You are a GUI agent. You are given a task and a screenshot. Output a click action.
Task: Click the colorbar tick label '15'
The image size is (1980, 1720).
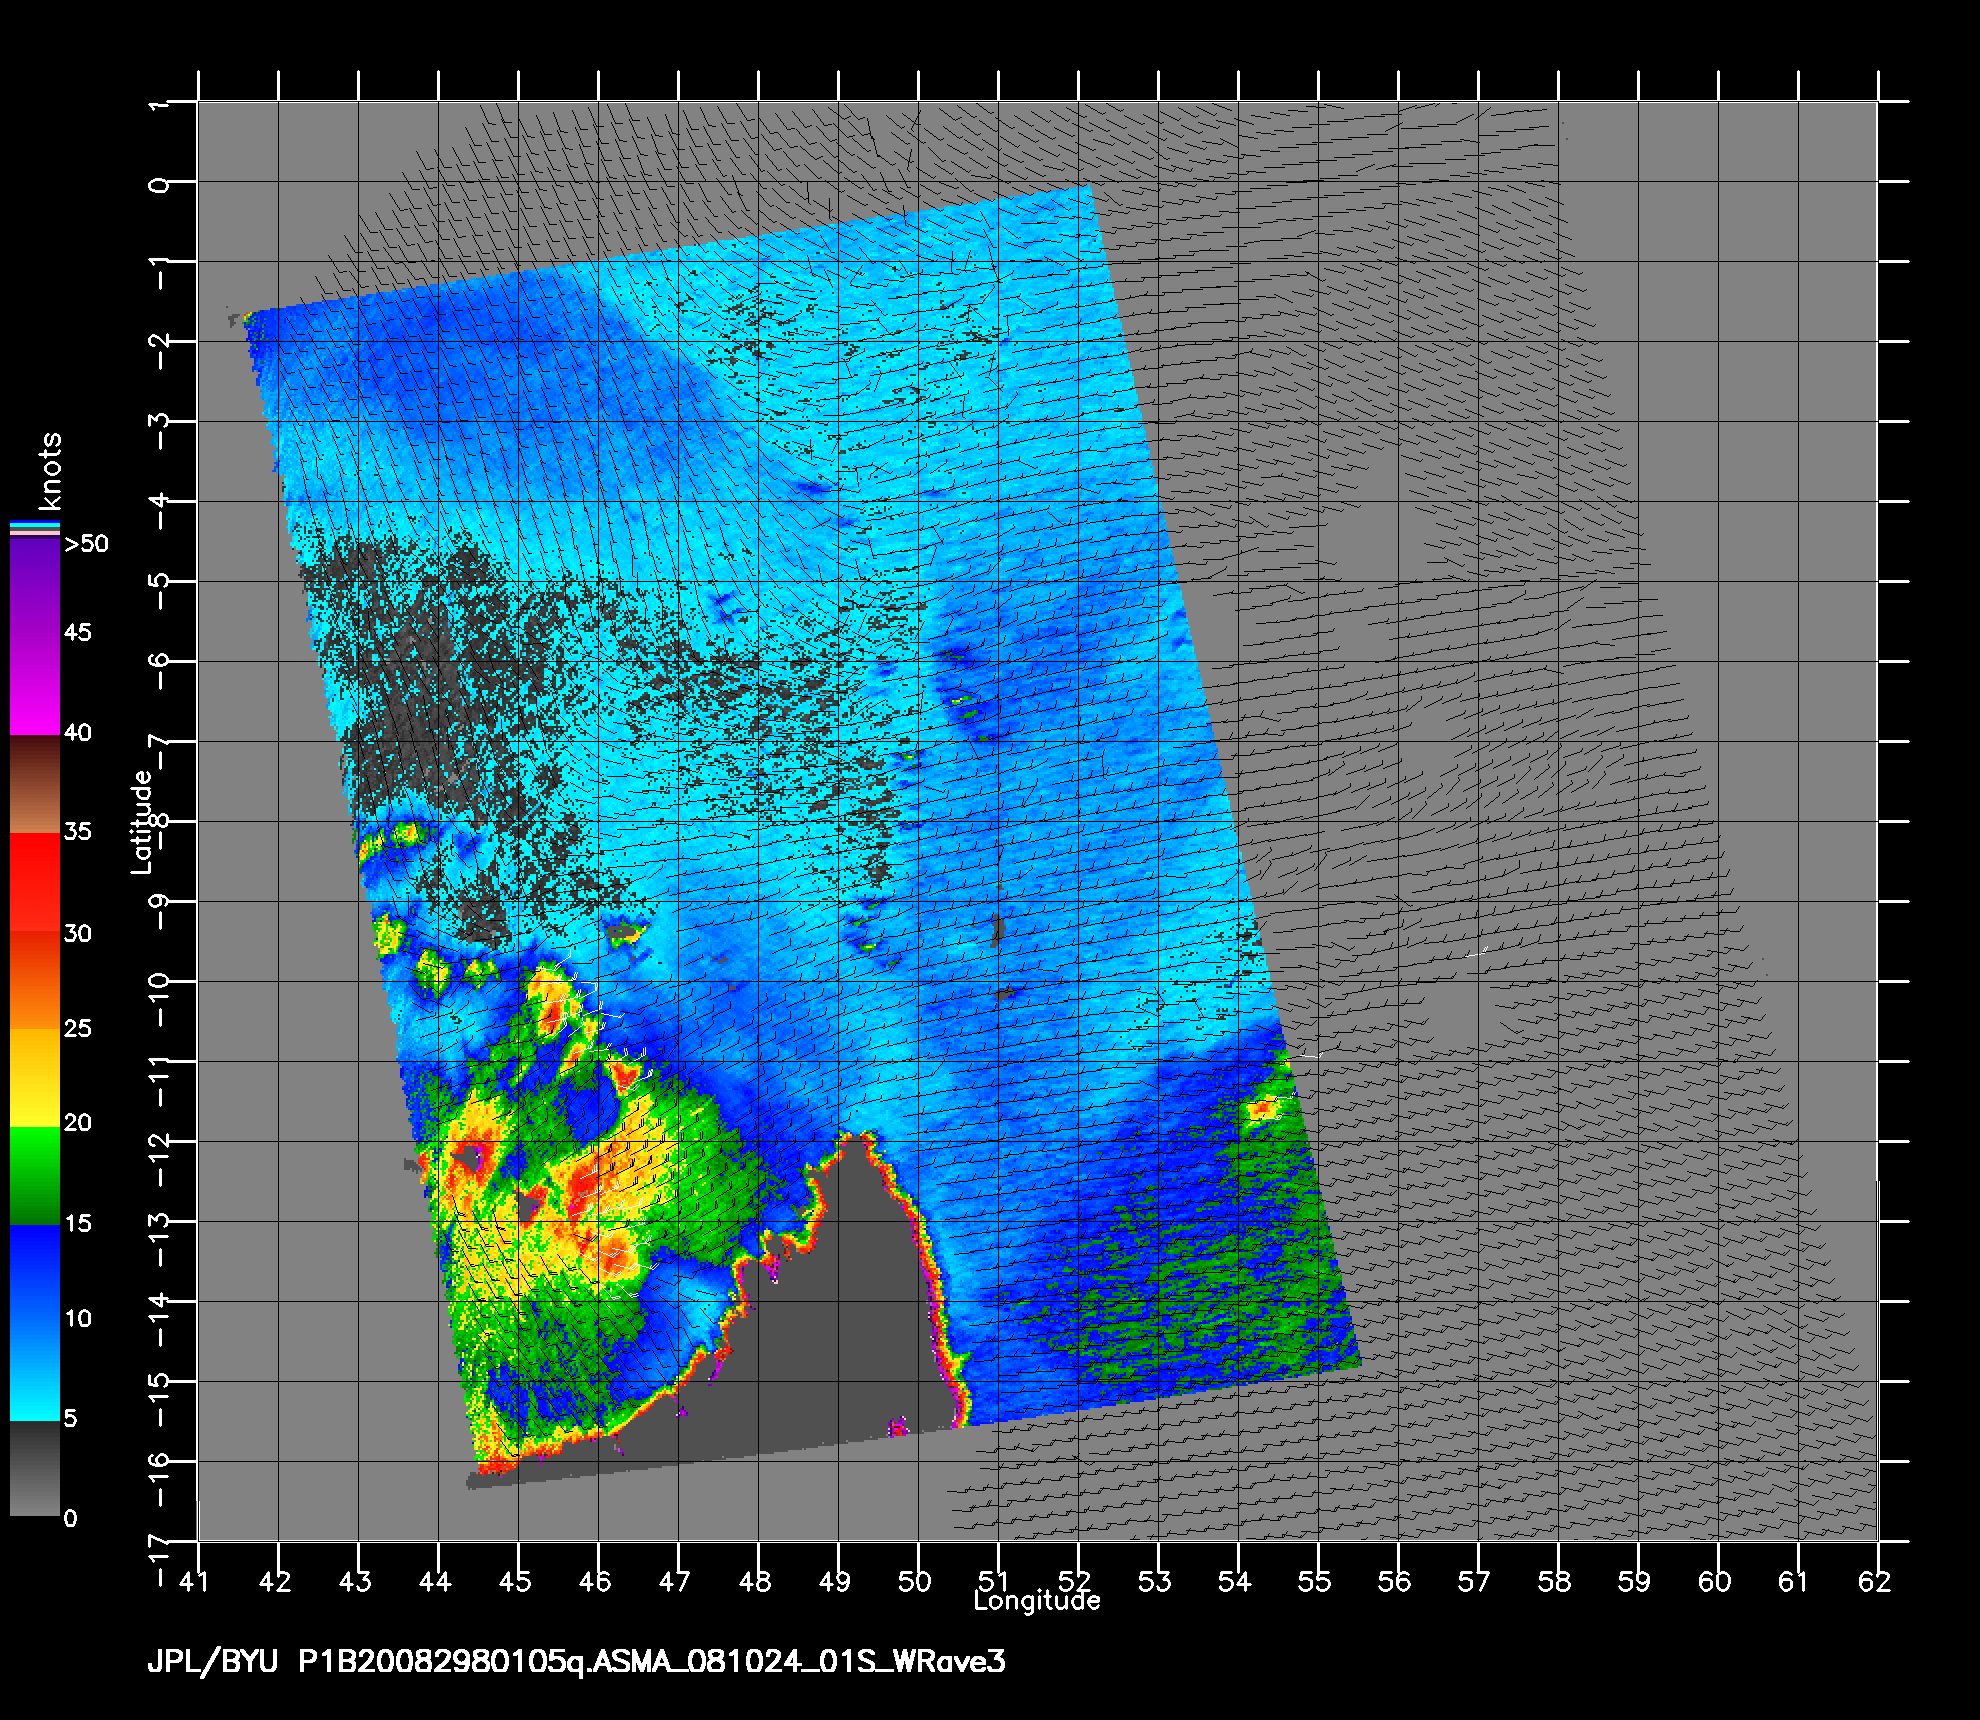click(78, 1223)
